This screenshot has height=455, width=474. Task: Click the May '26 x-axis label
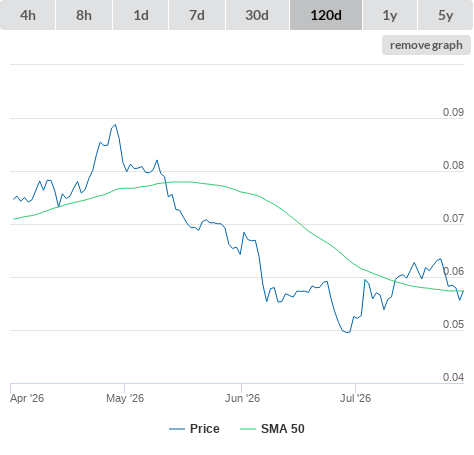125,398
